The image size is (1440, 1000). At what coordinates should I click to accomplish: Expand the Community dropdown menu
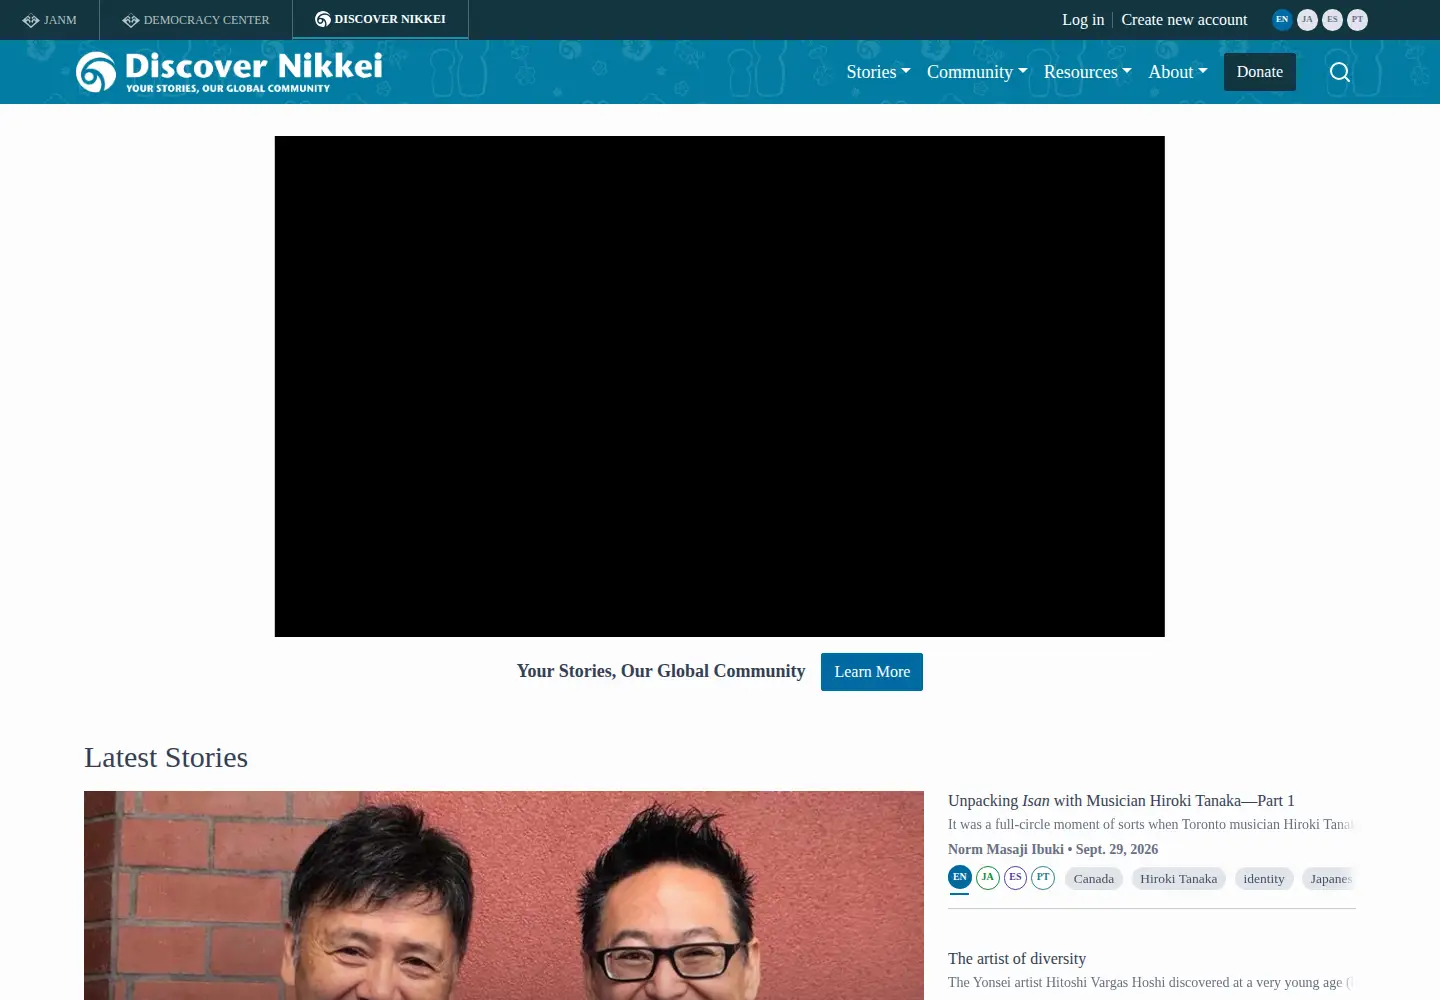click(977, 72)
